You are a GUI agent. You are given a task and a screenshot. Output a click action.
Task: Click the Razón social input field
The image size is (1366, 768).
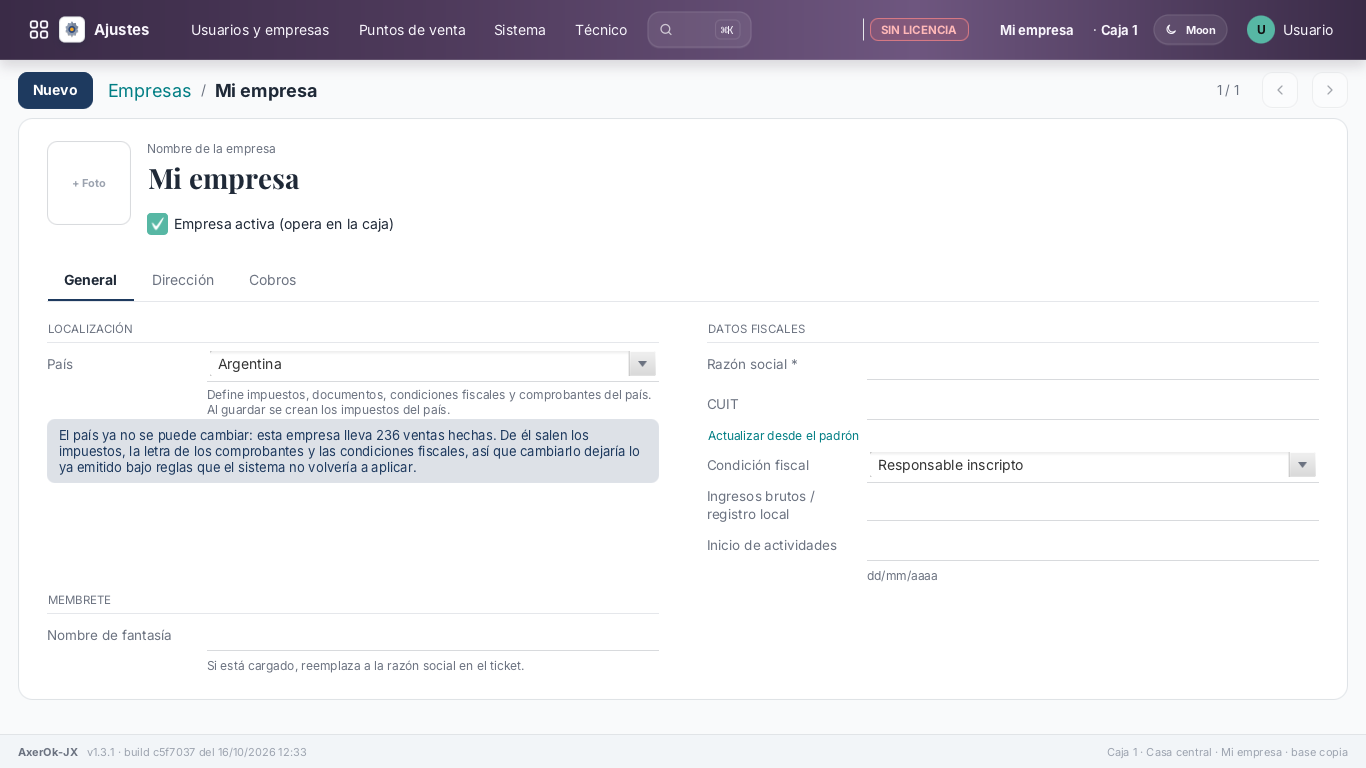1093,365
